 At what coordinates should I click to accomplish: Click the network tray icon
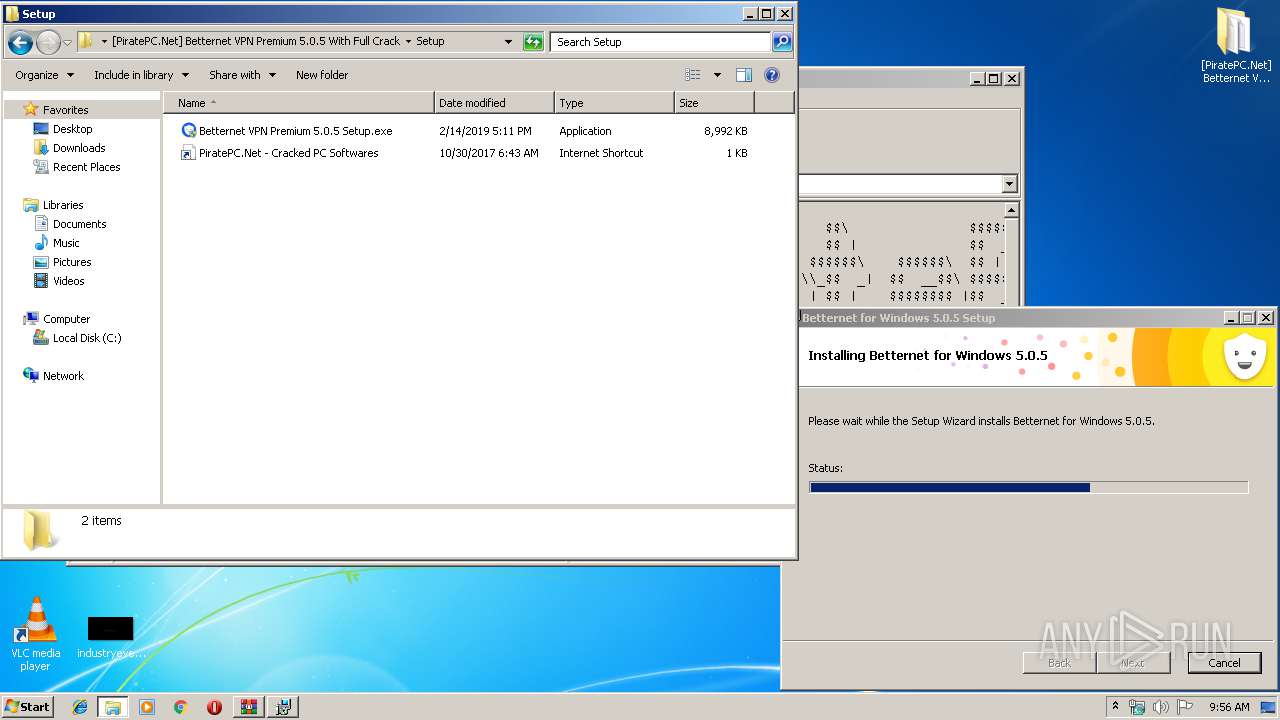pyautogui.click(x=1137, y=707)
